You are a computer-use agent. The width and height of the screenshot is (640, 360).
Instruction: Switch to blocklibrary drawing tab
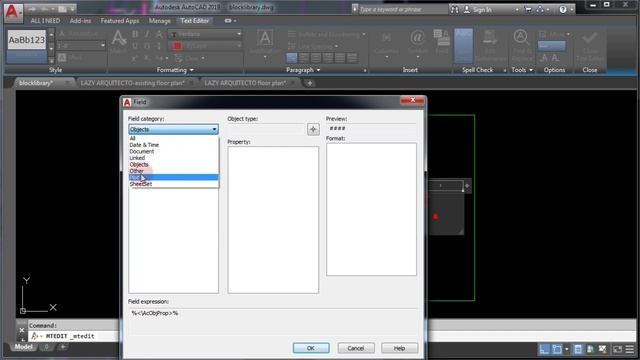(36, 83)
